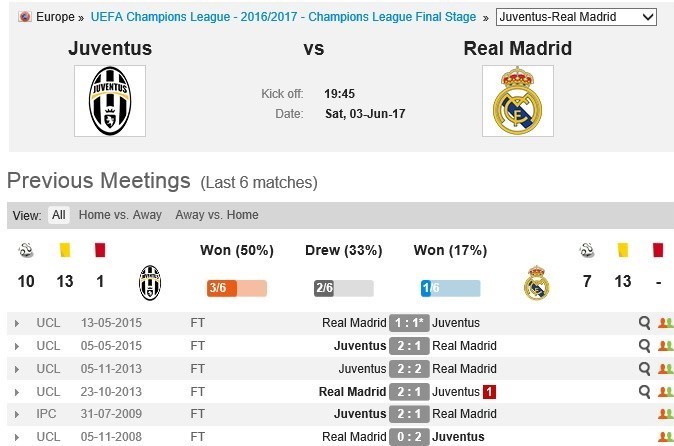674x446 pixels.
Task: Open match details magnifier for 05-11-2013
Action: (x=646, y=369)
